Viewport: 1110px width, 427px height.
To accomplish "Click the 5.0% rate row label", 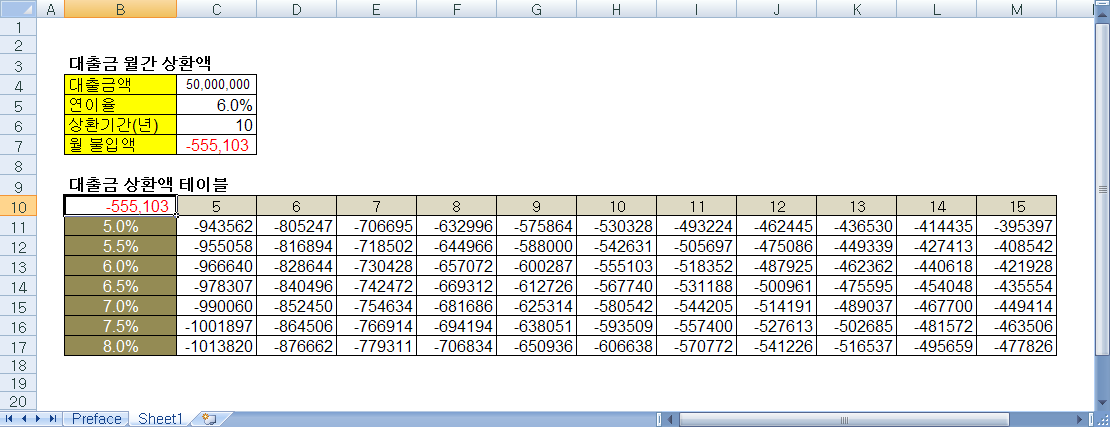I will tap(120, 227).
